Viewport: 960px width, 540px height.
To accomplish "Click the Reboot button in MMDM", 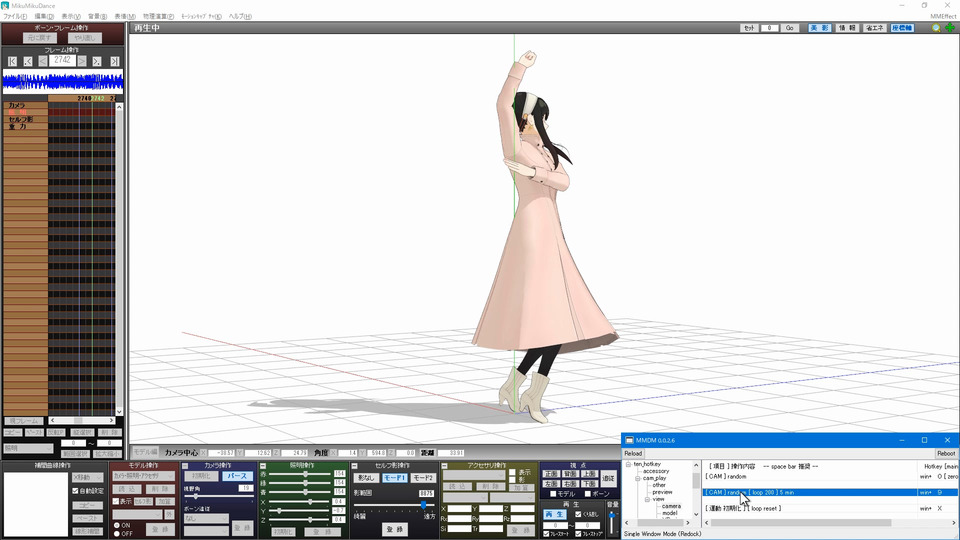I will pos(946,454).
